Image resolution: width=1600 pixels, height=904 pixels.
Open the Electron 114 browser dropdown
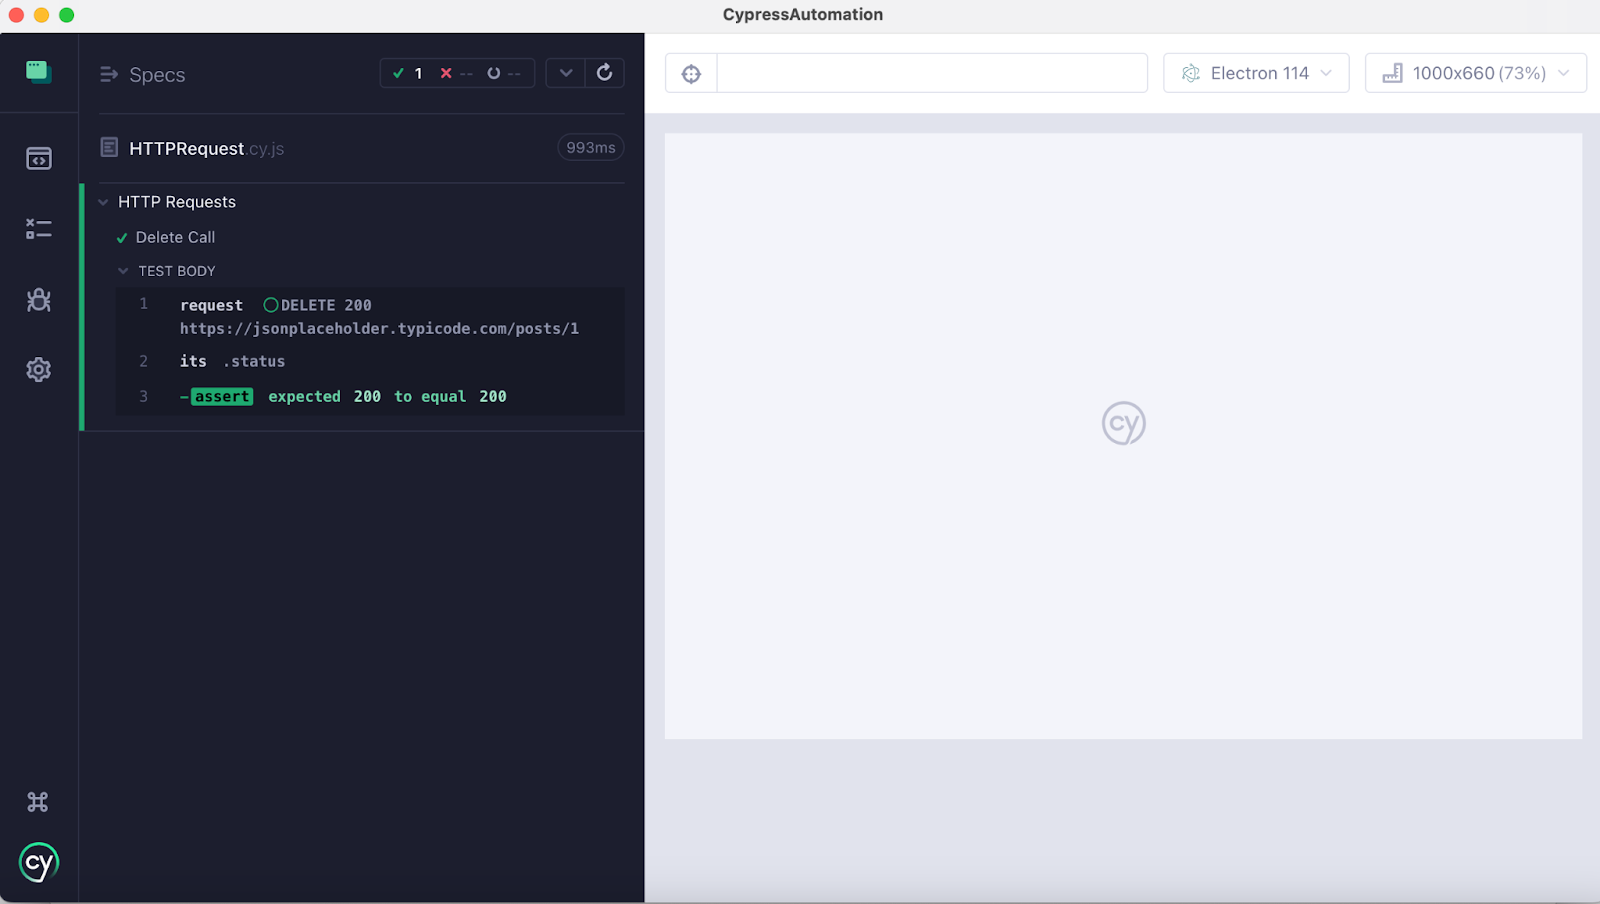point(1256,72)
